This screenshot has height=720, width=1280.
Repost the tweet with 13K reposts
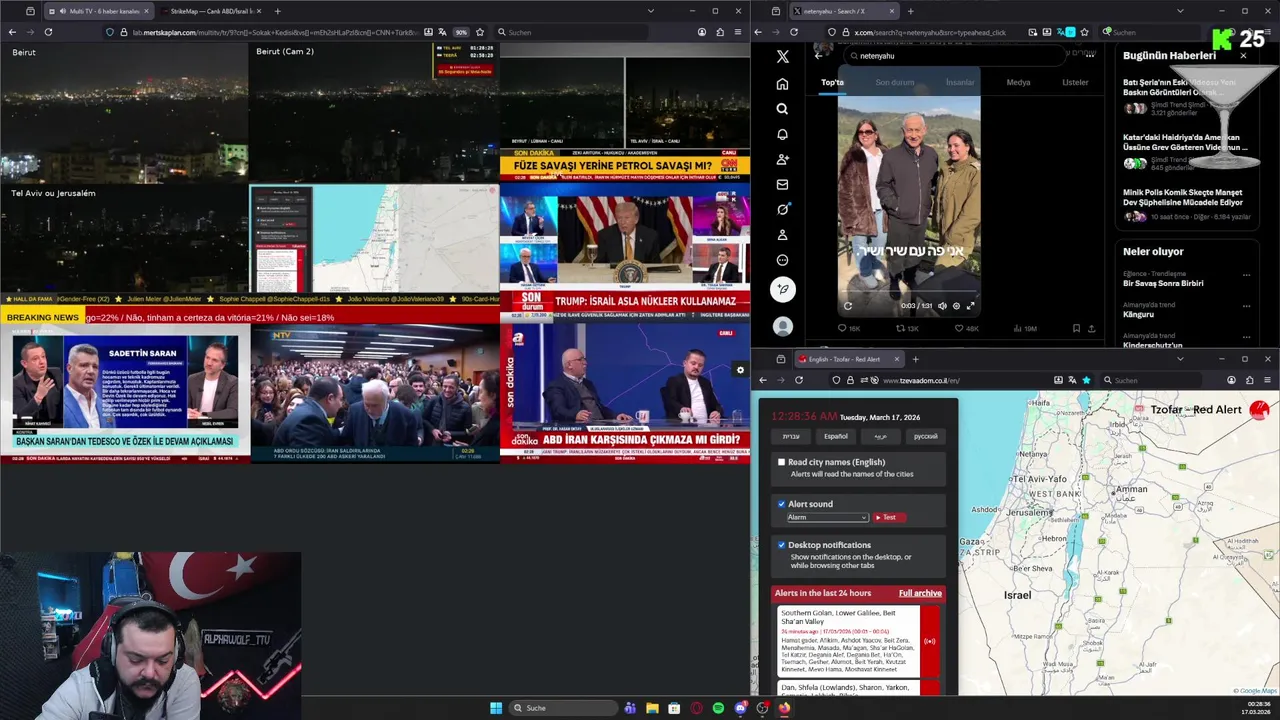[907, 328]
